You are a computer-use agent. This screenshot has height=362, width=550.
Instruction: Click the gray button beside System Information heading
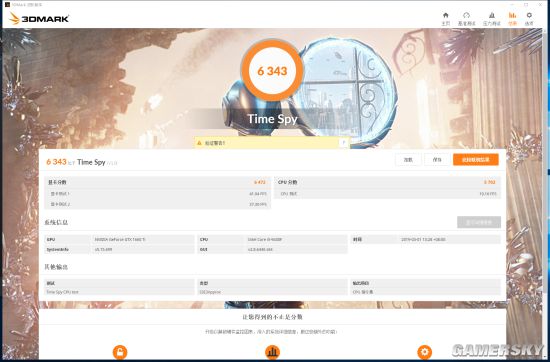coord(479,222)
